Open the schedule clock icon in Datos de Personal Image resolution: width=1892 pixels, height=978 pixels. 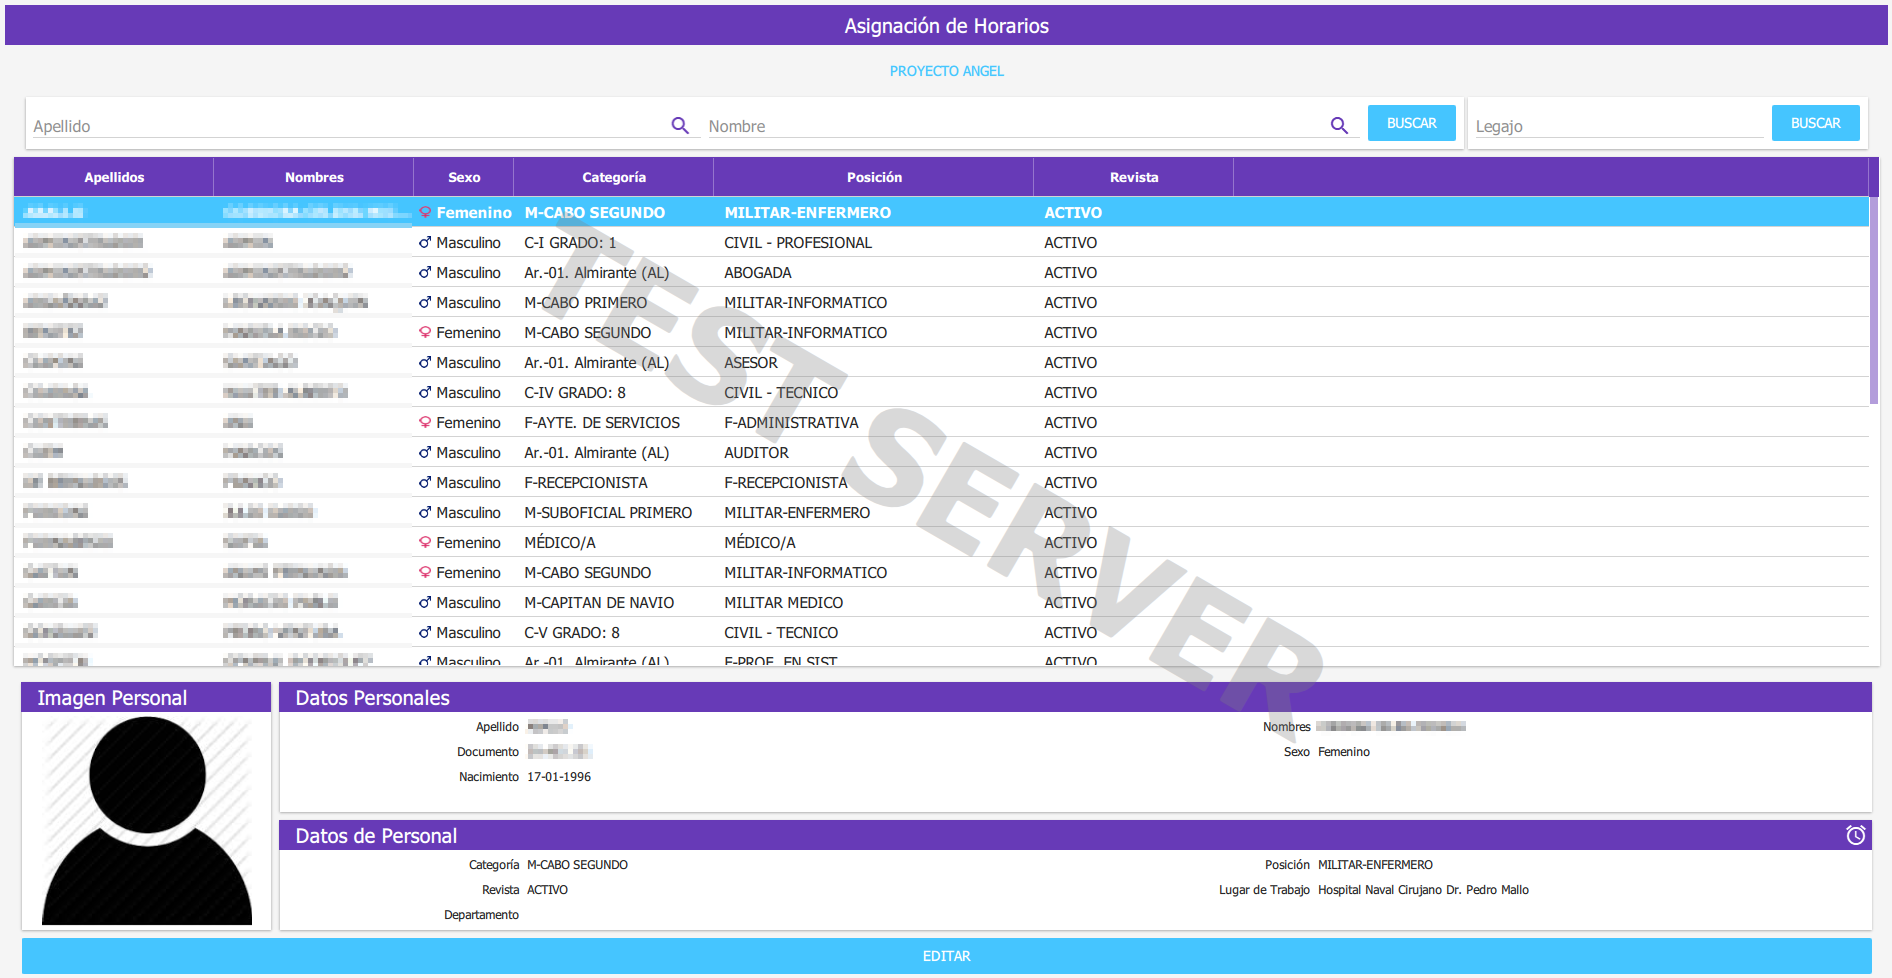coord(1855,835)
